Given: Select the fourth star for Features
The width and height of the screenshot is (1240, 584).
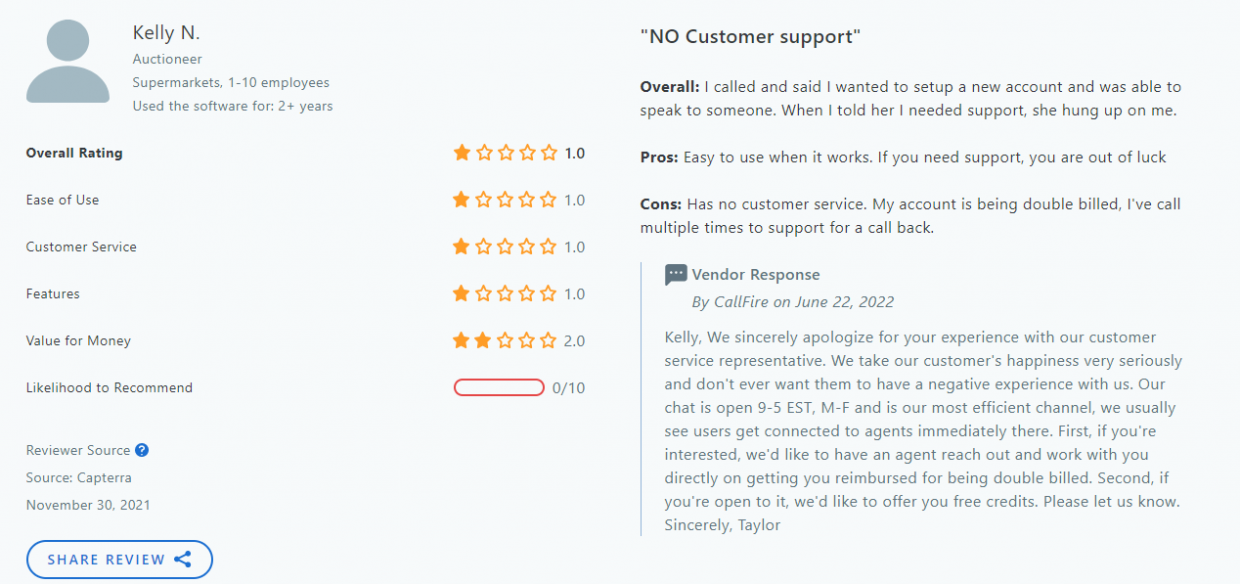Looking at the screenshot, I should [x=526, y=294].
